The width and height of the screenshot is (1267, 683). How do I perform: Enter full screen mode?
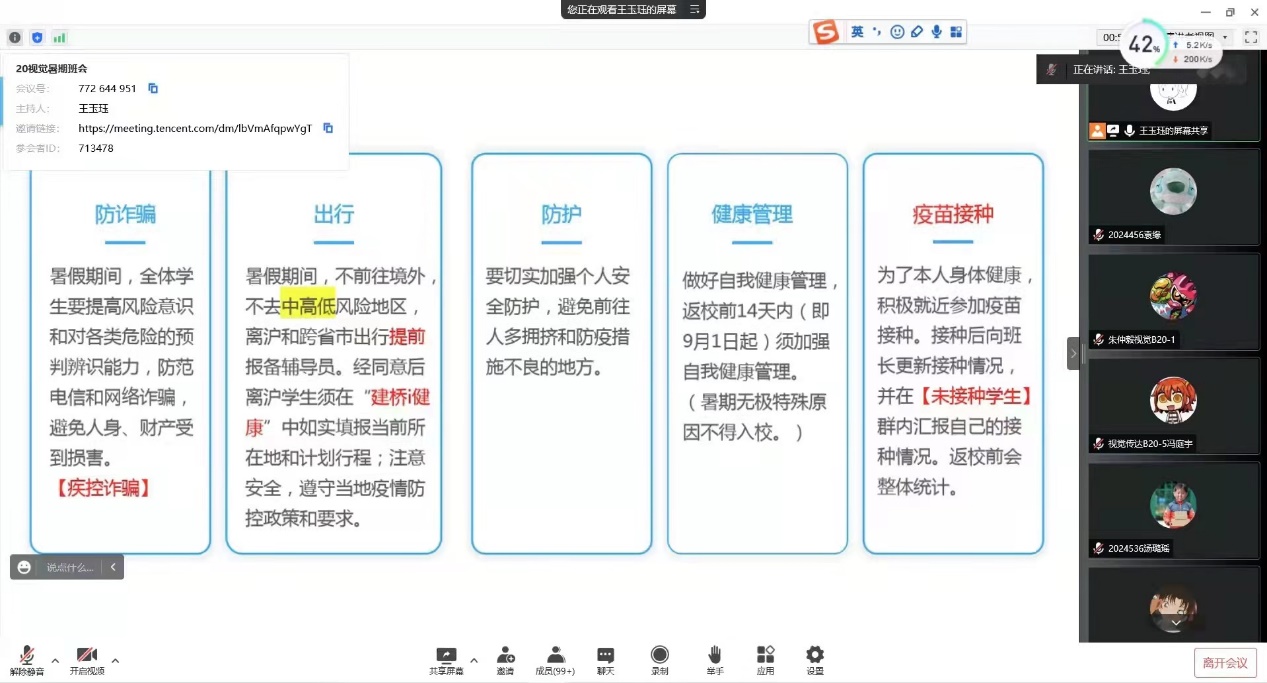(x=1250, y=37)
